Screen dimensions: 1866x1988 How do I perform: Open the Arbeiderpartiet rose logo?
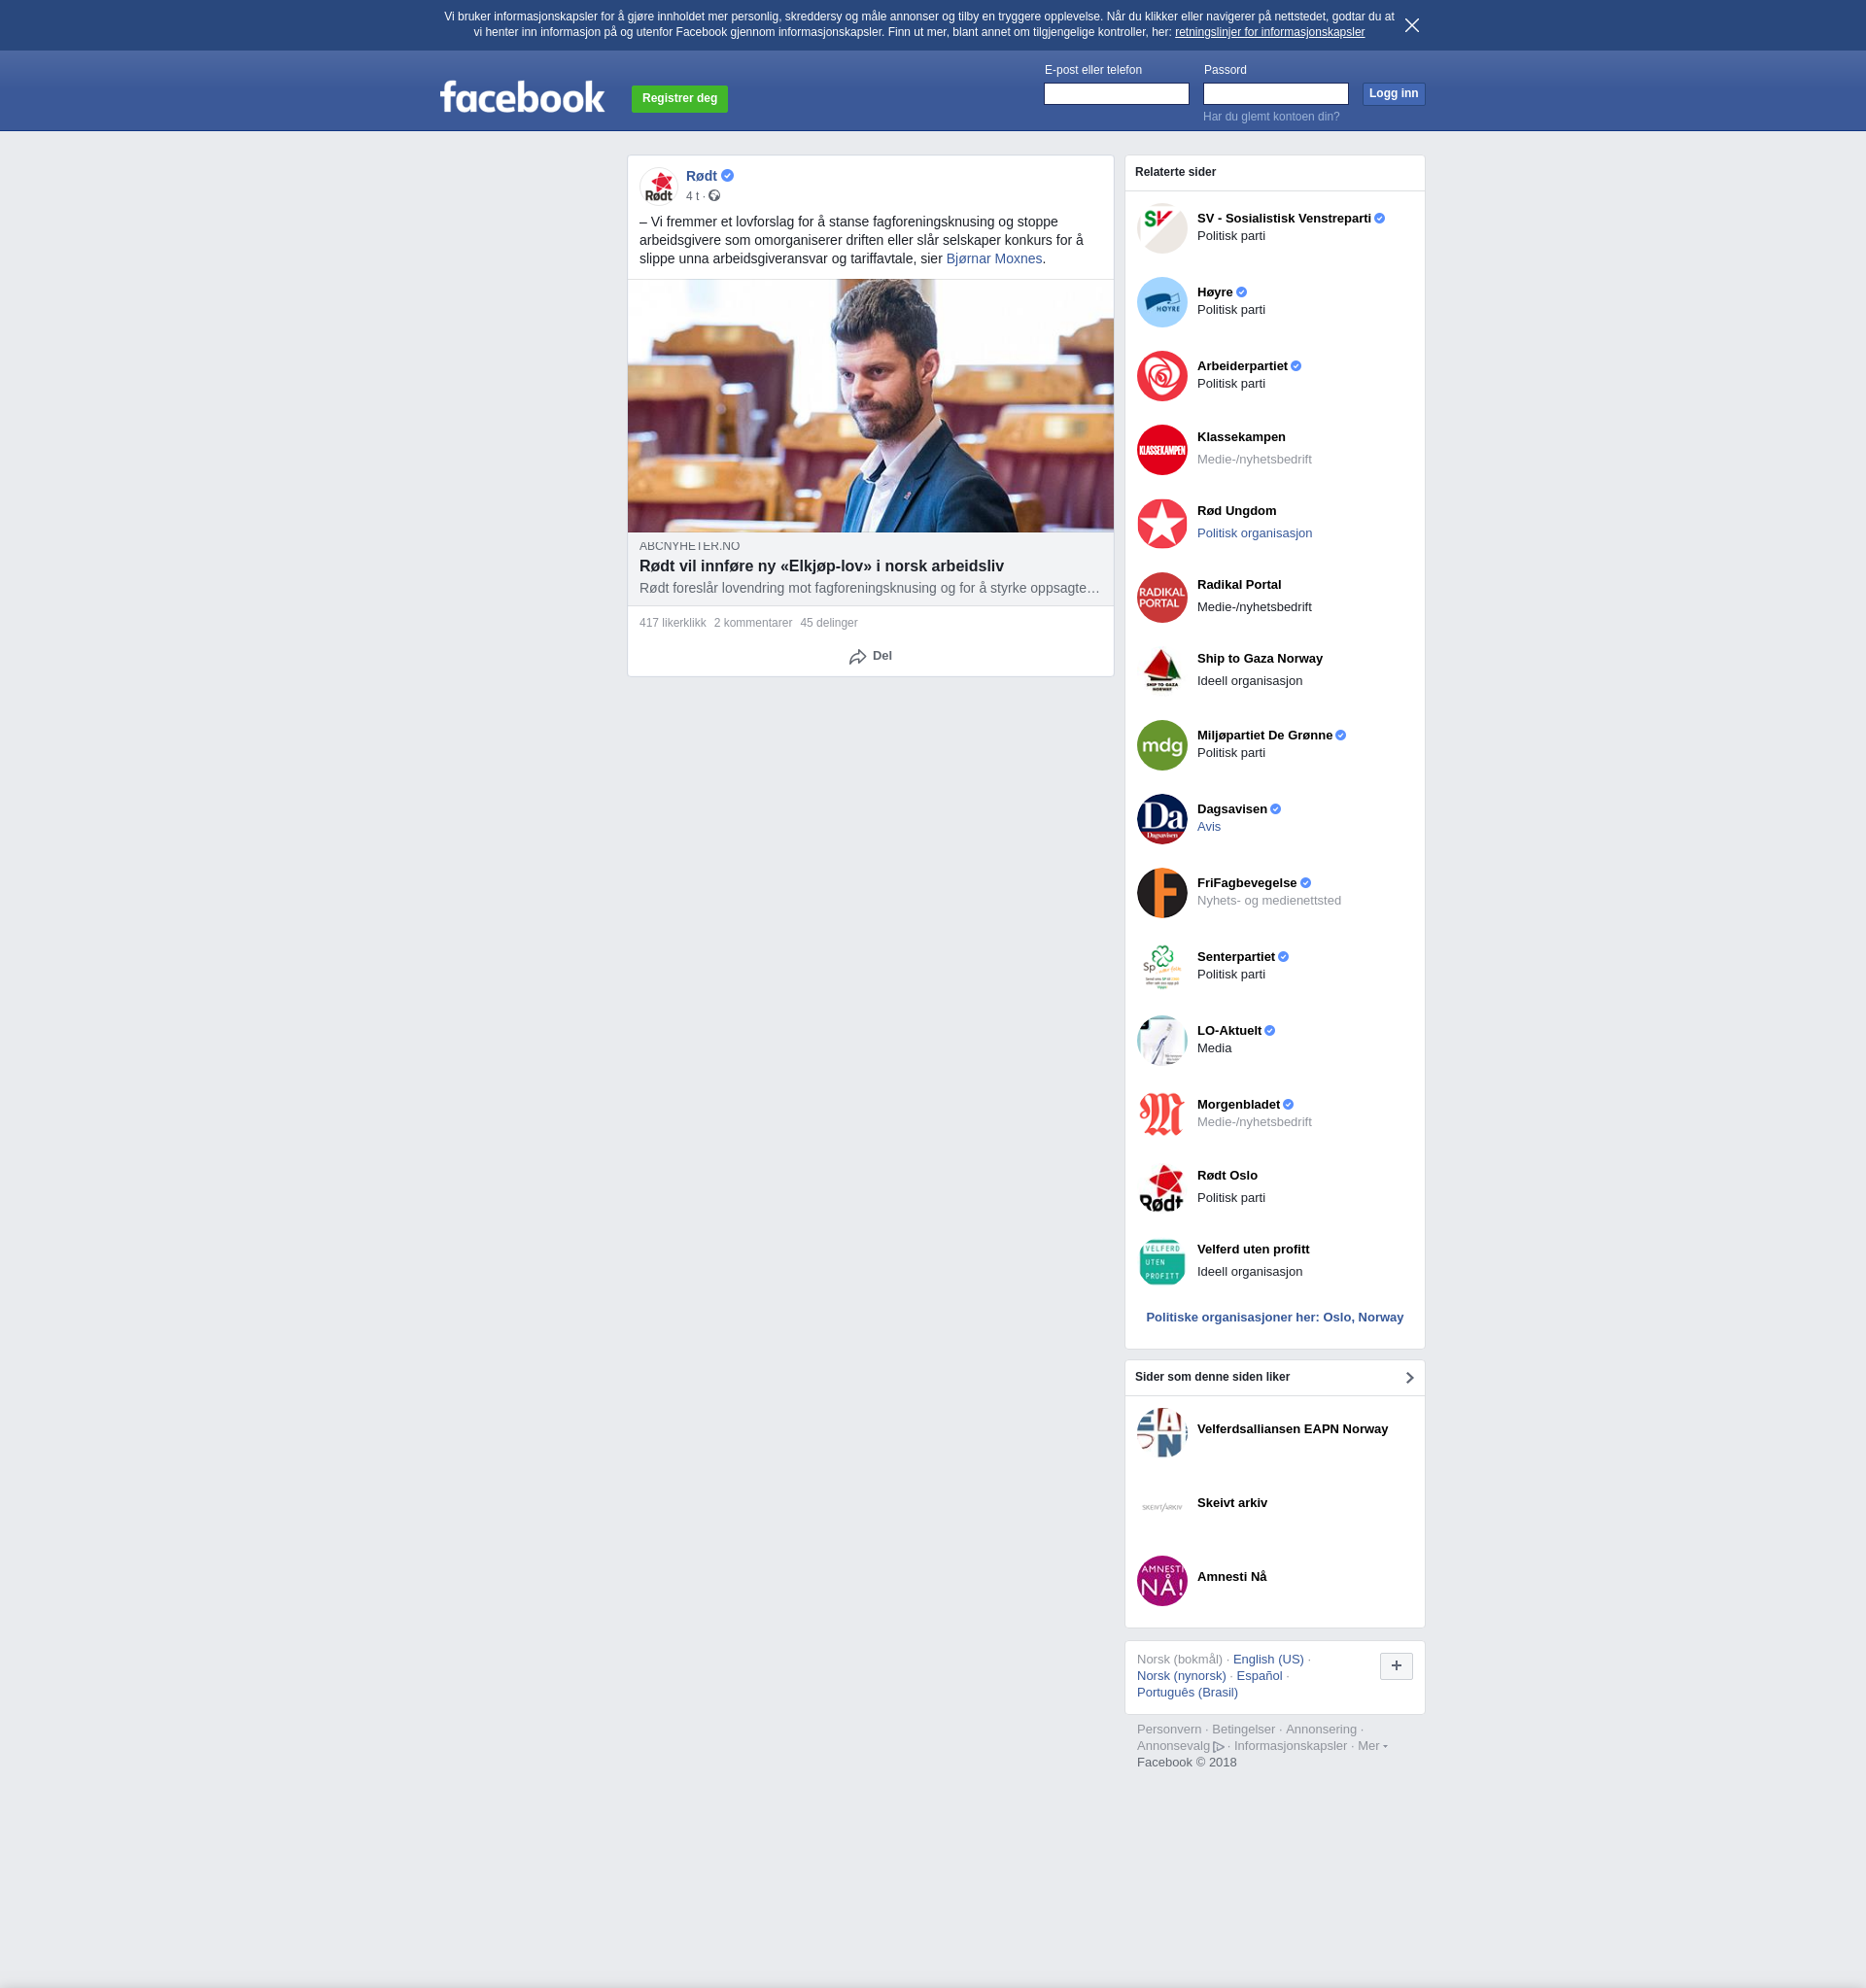(x=1162, y=376)
